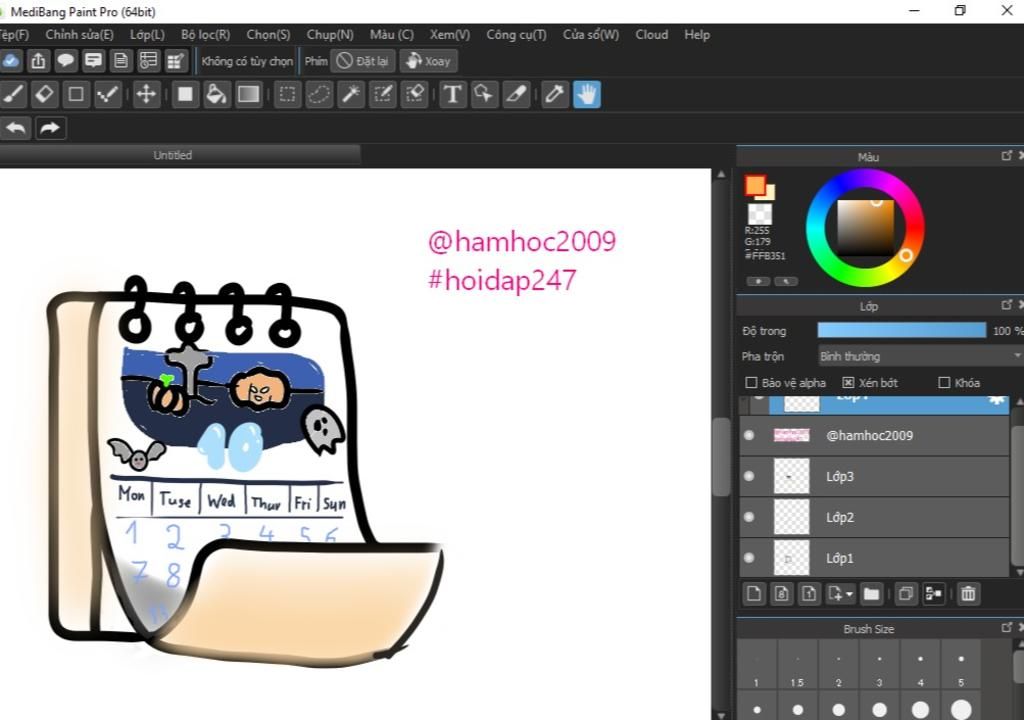
Task: Create a new layer folder
Action: pos(871,594)
